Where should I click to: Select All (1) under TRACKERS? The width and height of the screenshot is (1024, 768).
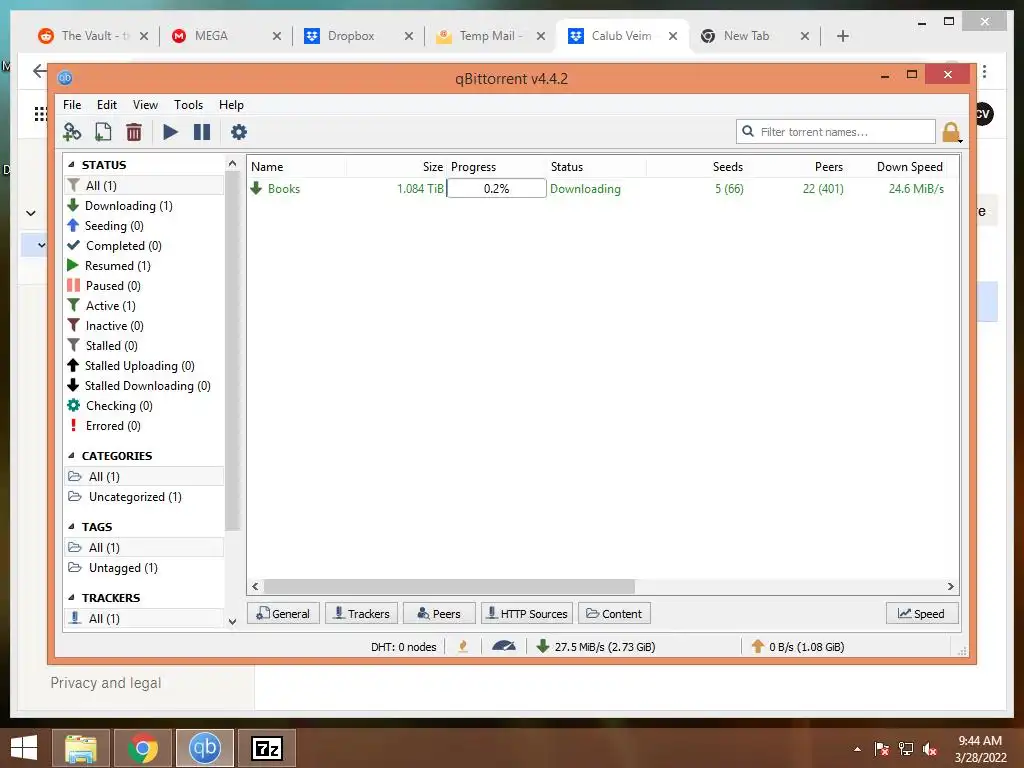tap(144, 618)
